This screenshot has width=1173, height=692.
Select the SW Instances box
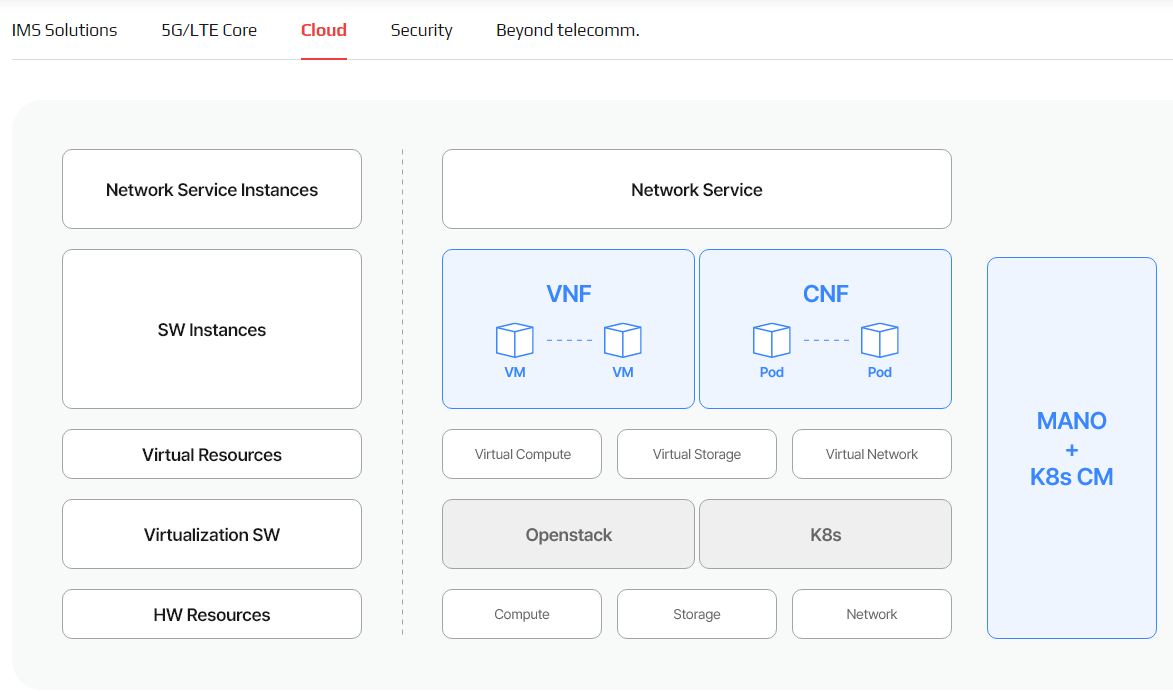(x=212, y=329)
